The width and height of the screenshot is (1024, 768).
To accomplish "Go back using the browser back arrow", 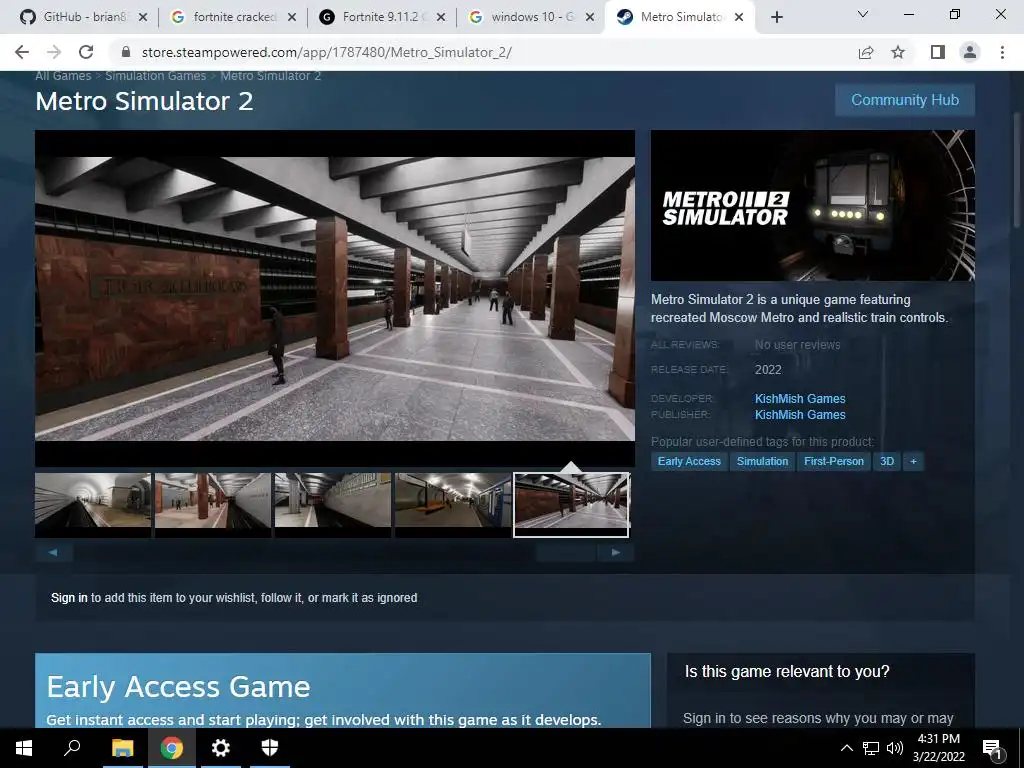I will coord(22,52).
